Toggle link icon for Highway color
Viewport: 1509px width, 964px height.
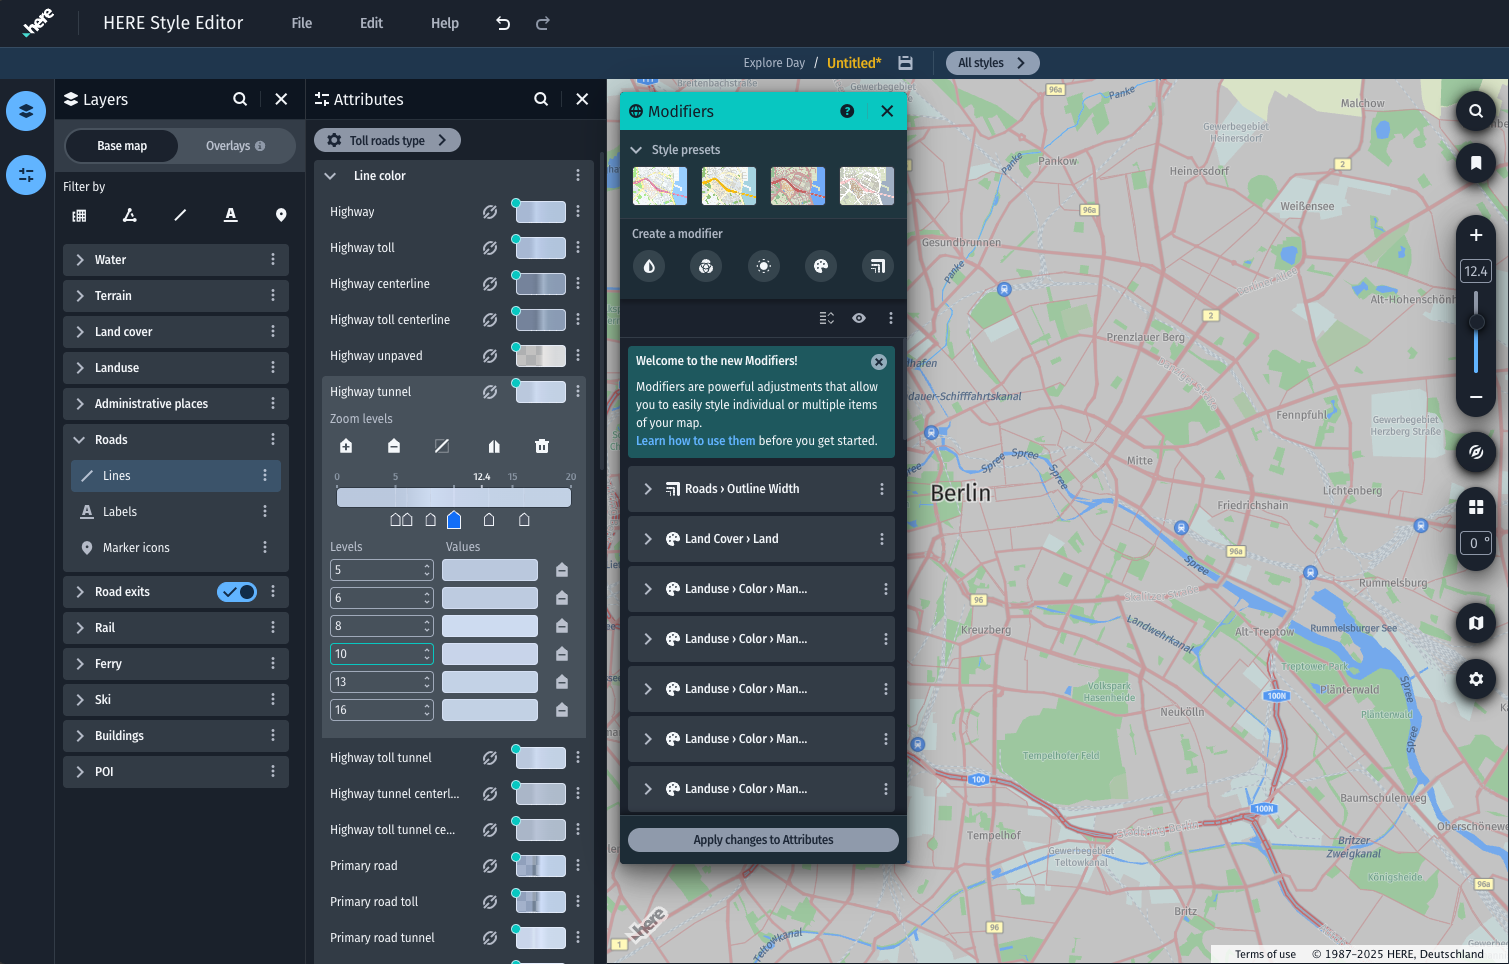490,212
